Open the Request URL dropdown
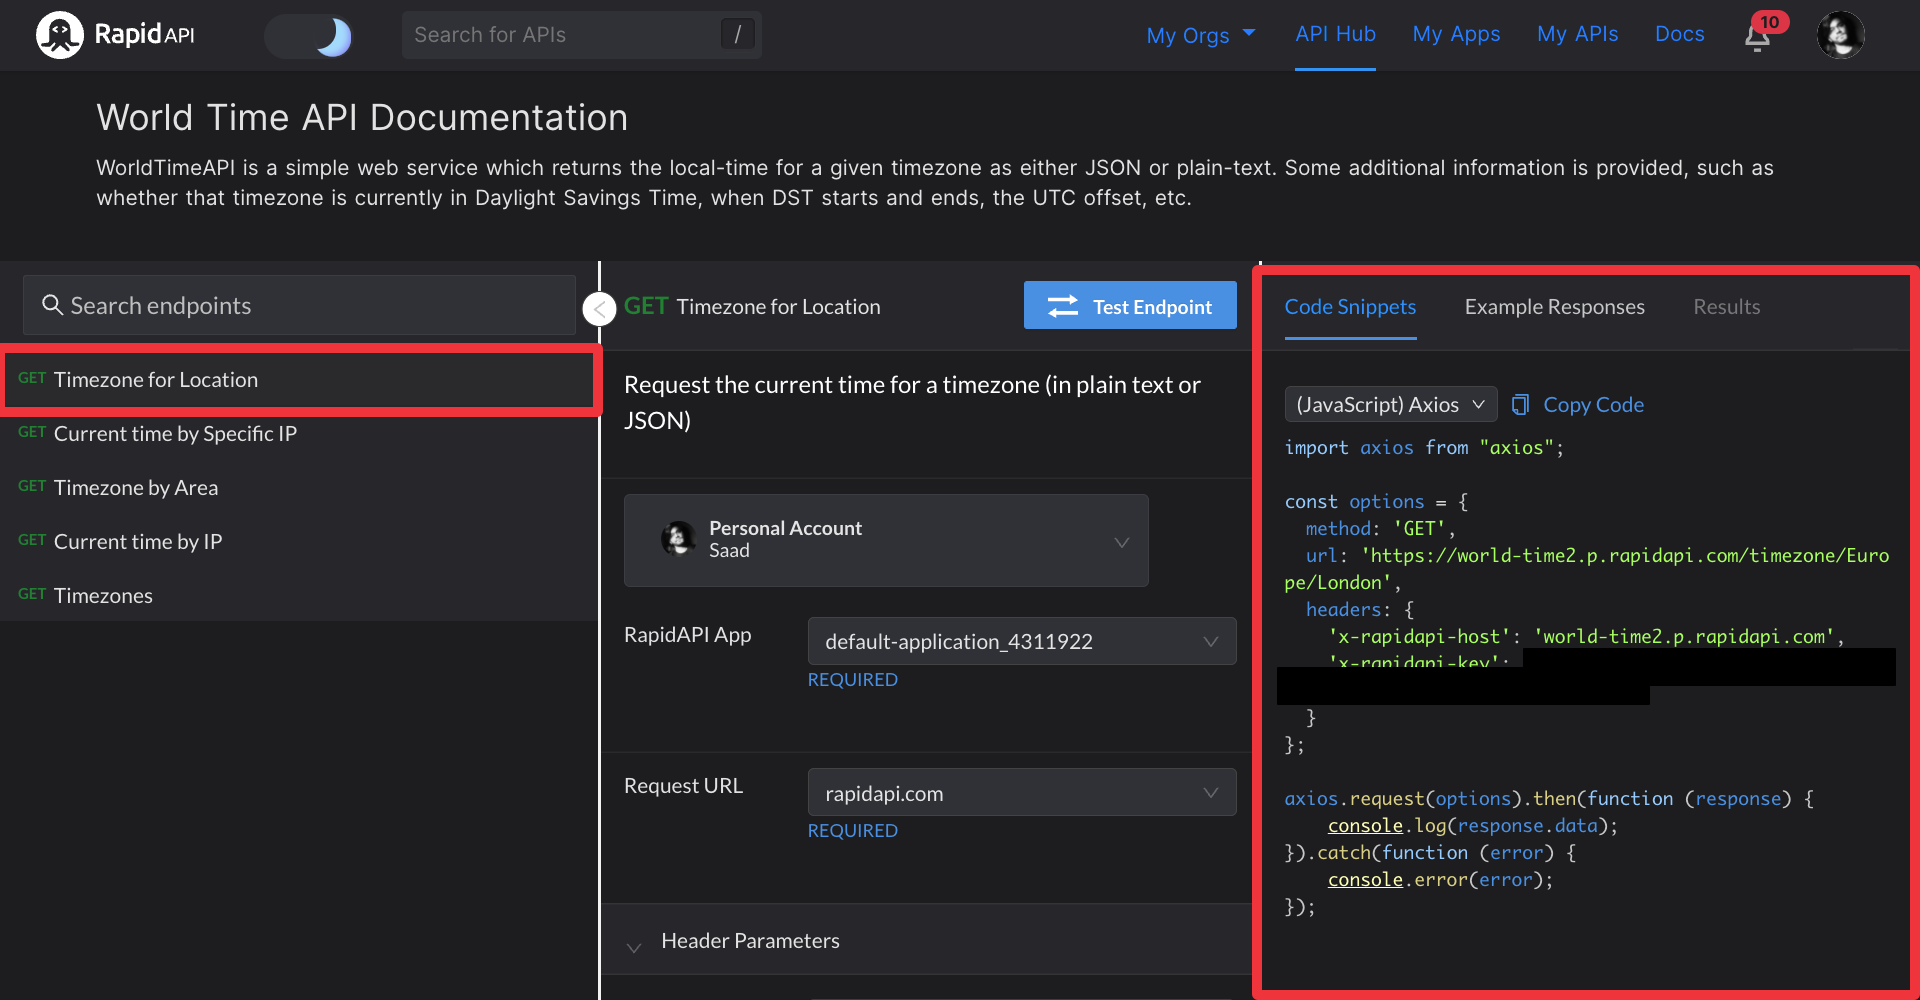 click(x=1022, y=793)
